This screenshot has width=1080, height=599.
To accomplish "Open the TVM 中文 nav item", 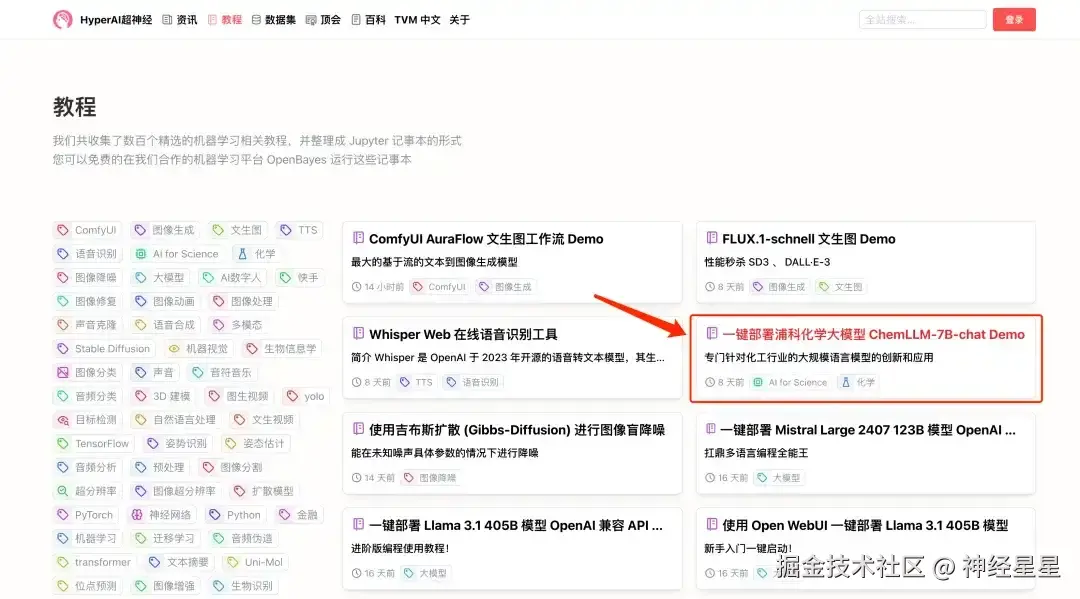I will click(x=417, y=20).
